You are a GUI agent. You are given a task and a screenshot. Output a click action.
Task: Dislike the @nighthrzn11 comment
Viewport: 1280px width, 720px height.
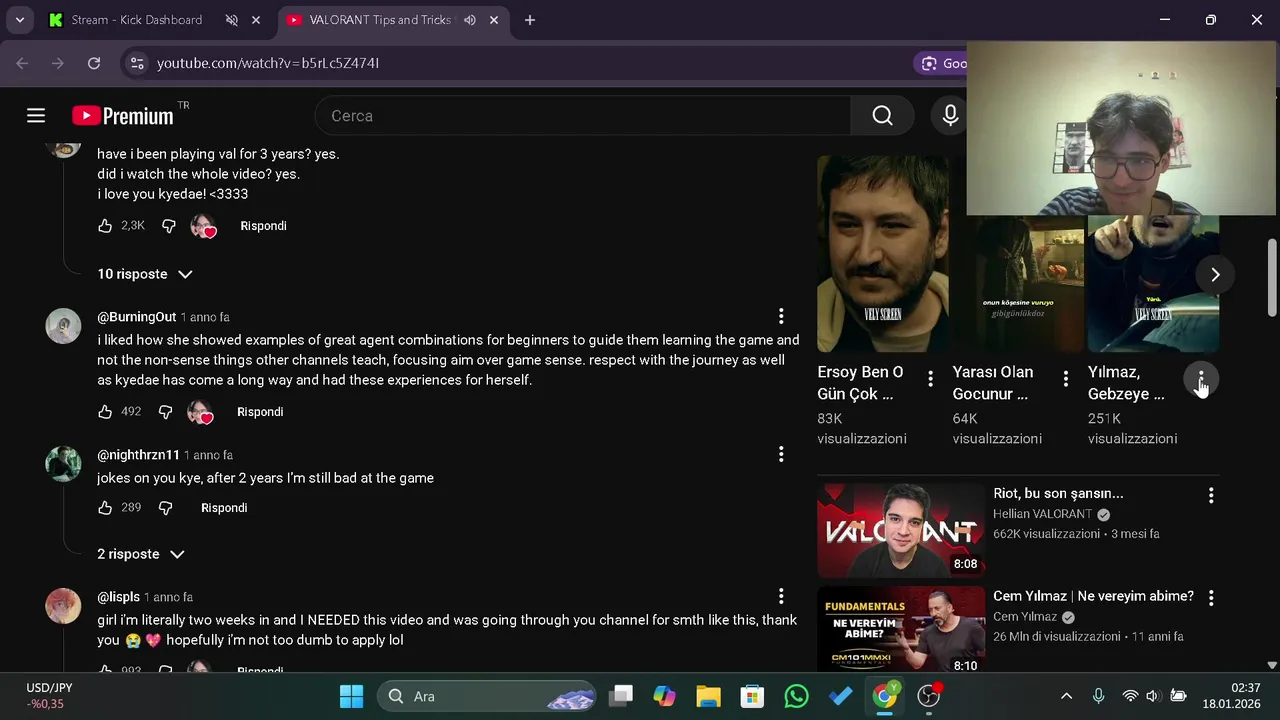coord(165,508)
